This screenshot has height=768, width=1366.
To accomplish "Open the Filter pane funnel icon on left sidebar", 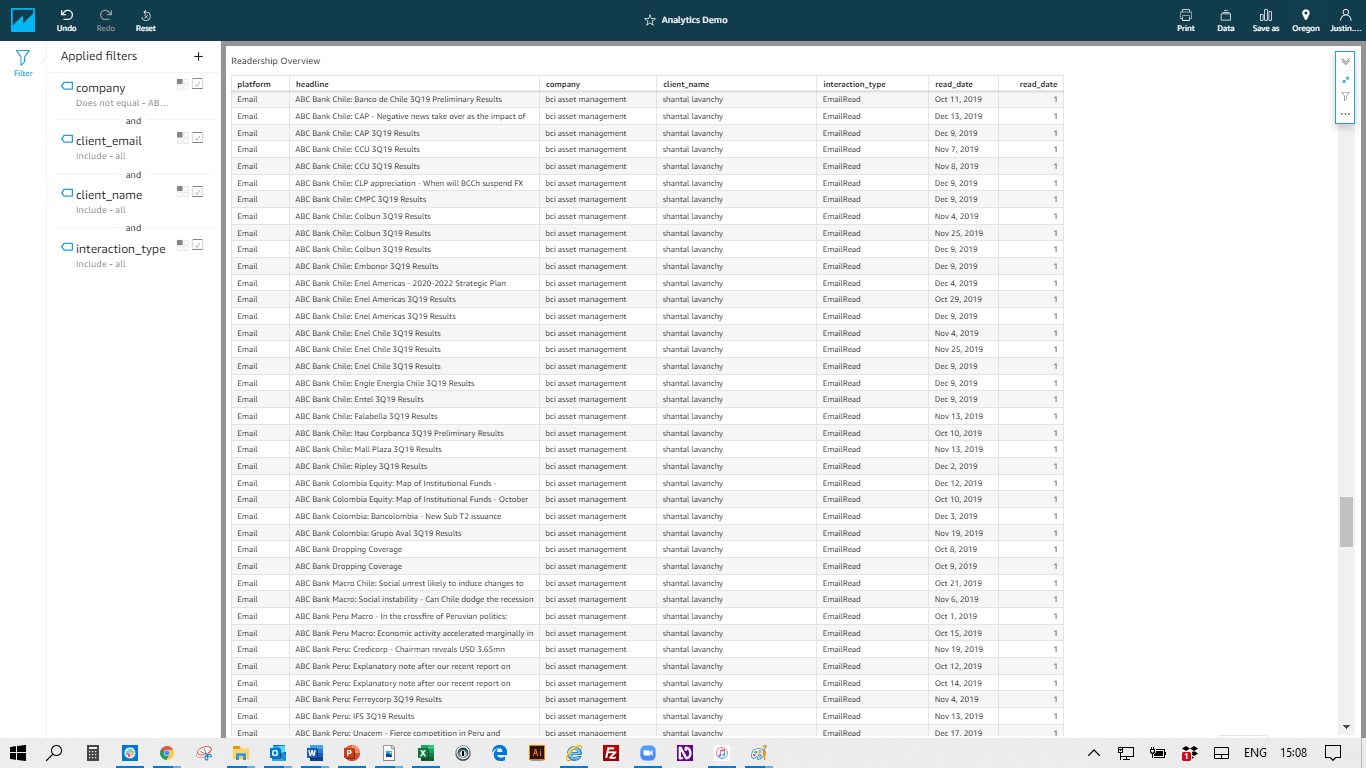I will (23, 59).
